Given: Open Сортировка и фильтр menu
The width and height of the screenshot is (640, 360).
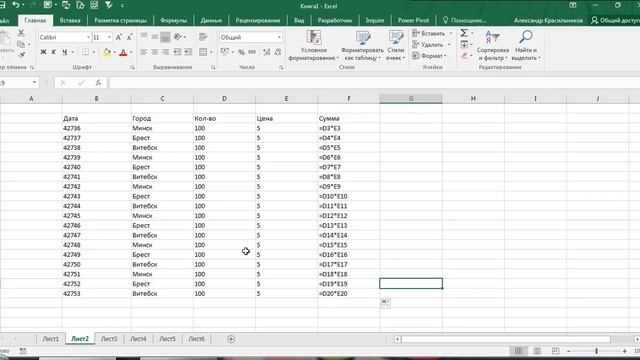Looking at the screenshot, I should tap(493, 45).
